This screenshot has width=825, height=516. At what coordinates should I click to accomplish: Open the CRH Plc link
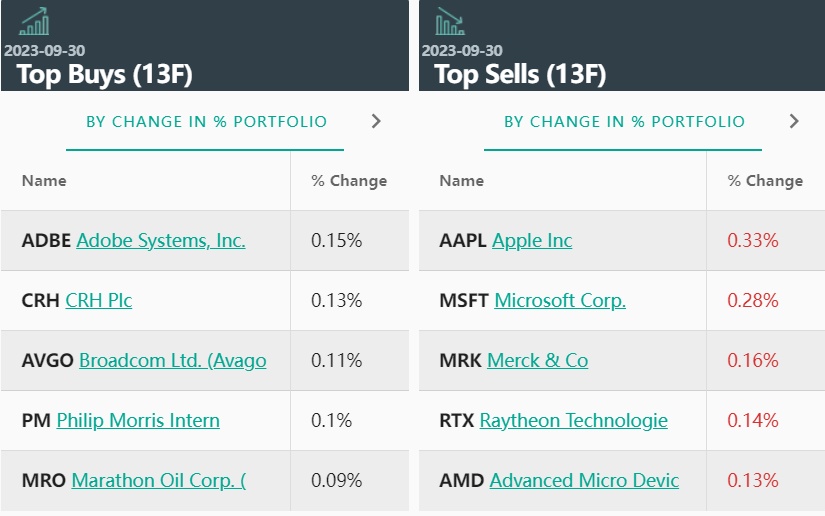99,300
